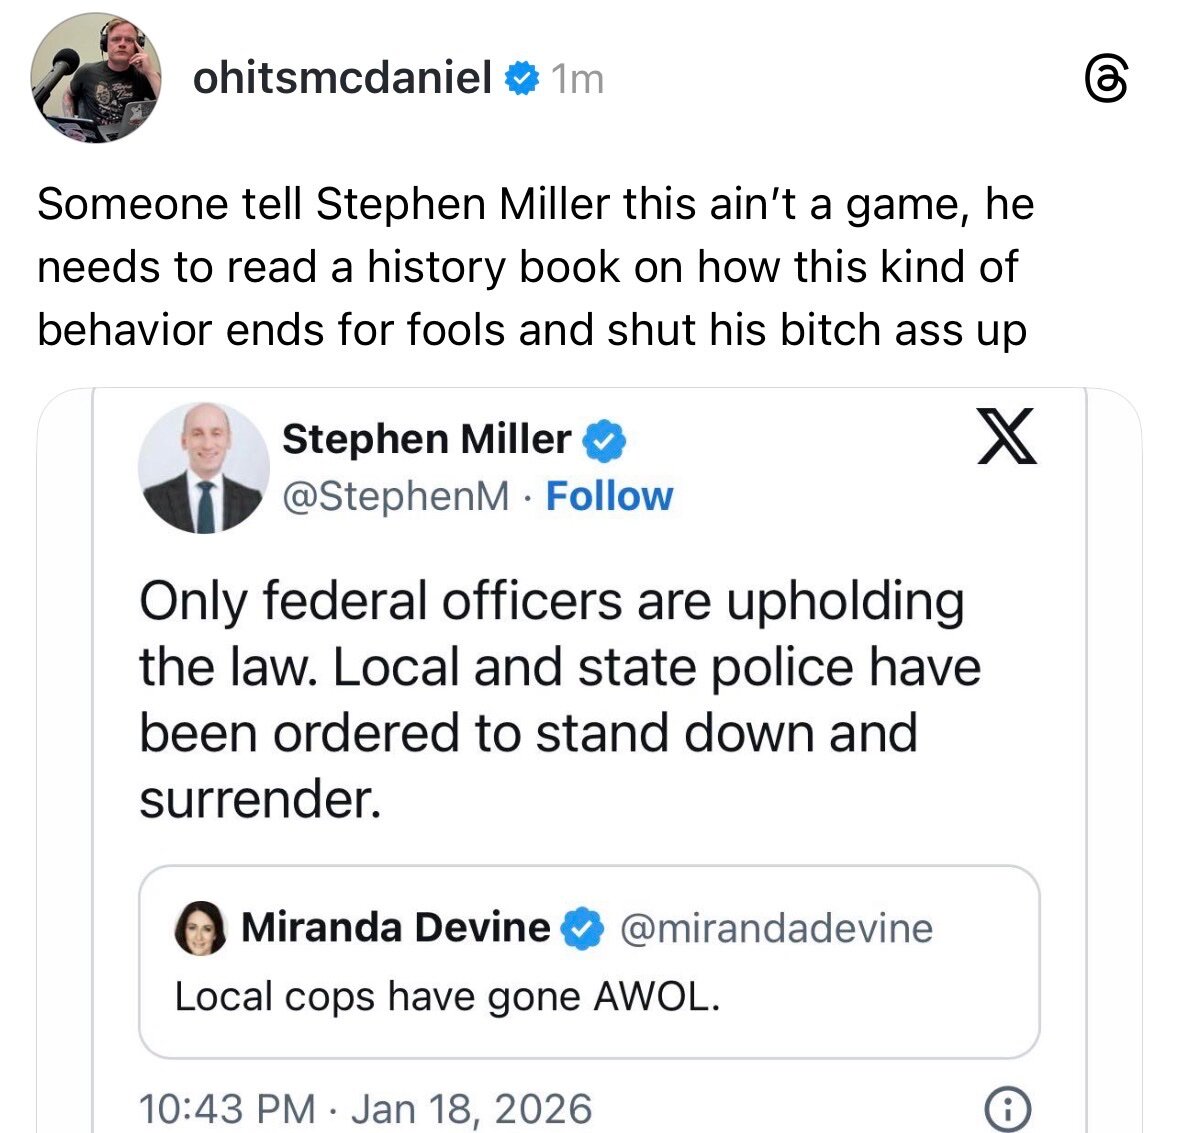Open Miranda Devine's display name
This screenshot has height=1133, width=1179.
tap(395, 928)
